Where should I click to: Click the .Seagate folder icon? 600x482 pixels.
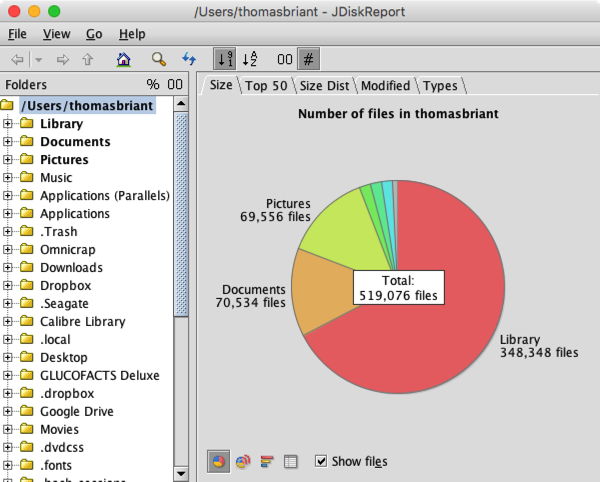(x=26, y=303)
